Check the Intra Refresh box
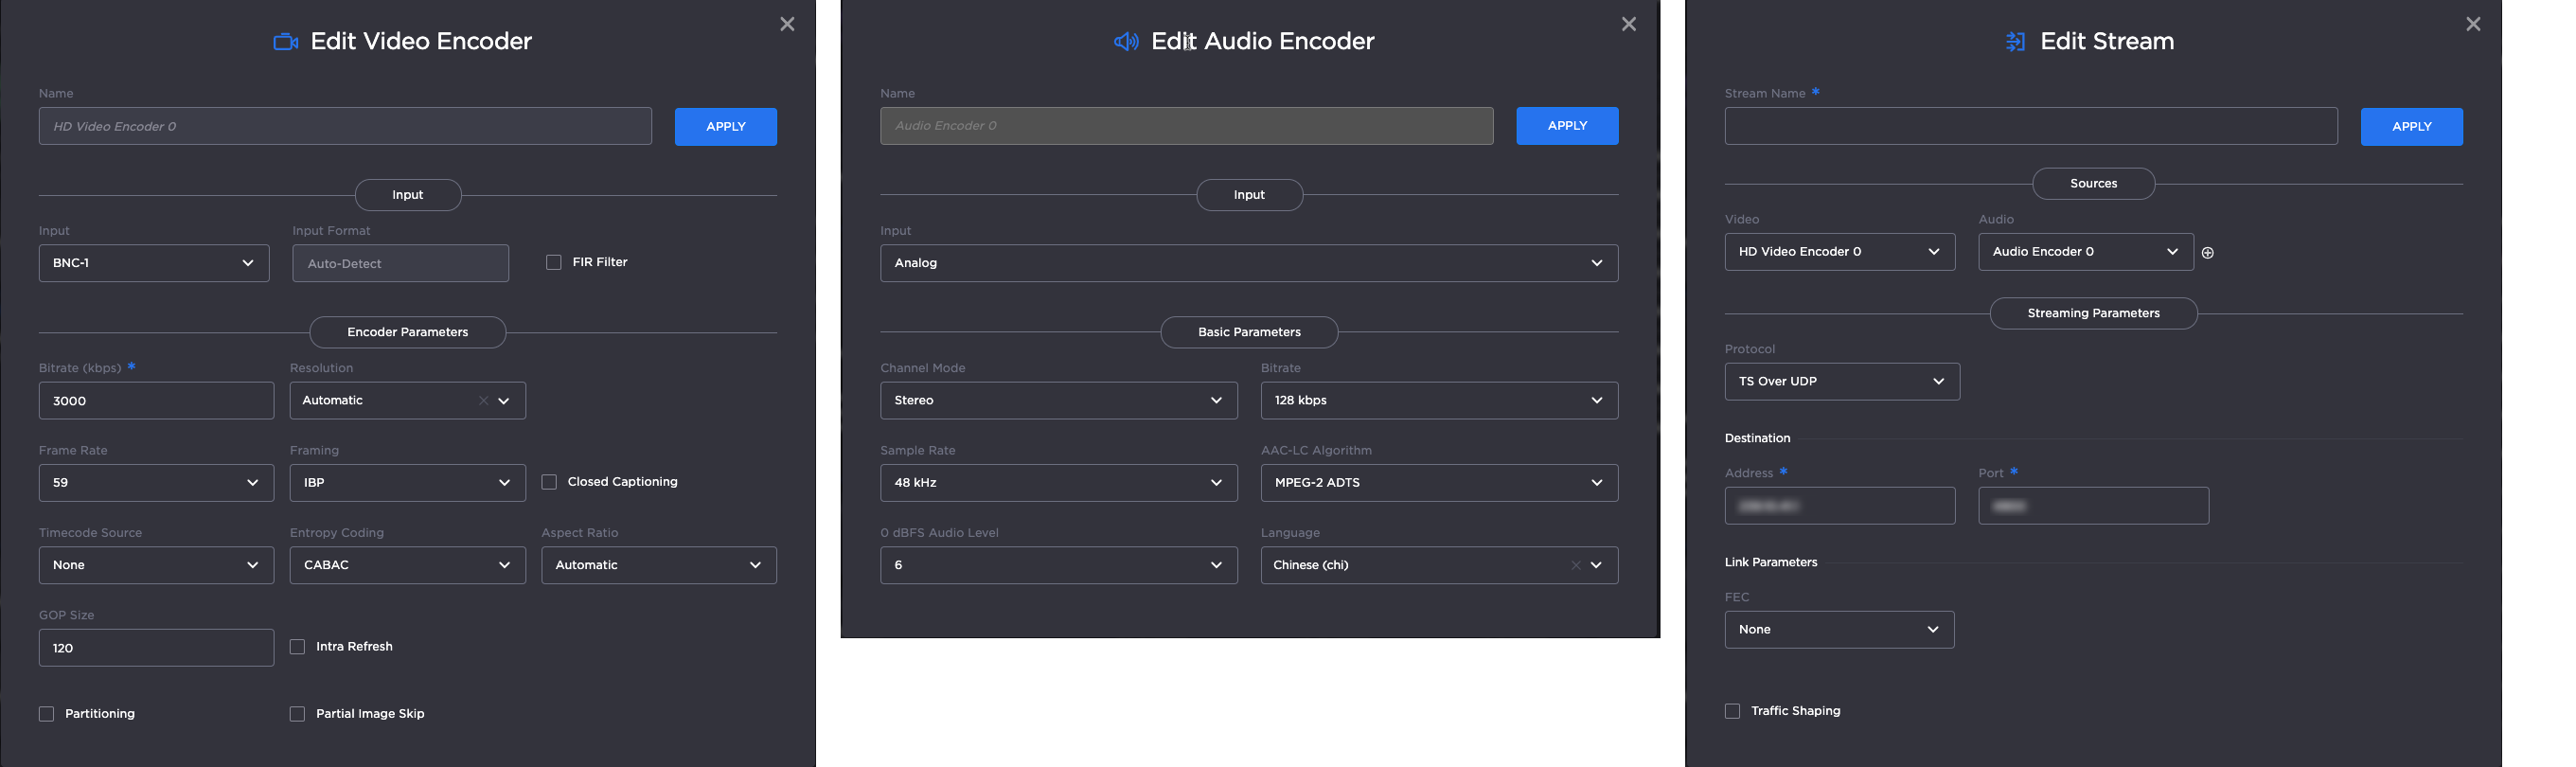 click(297, 647)
